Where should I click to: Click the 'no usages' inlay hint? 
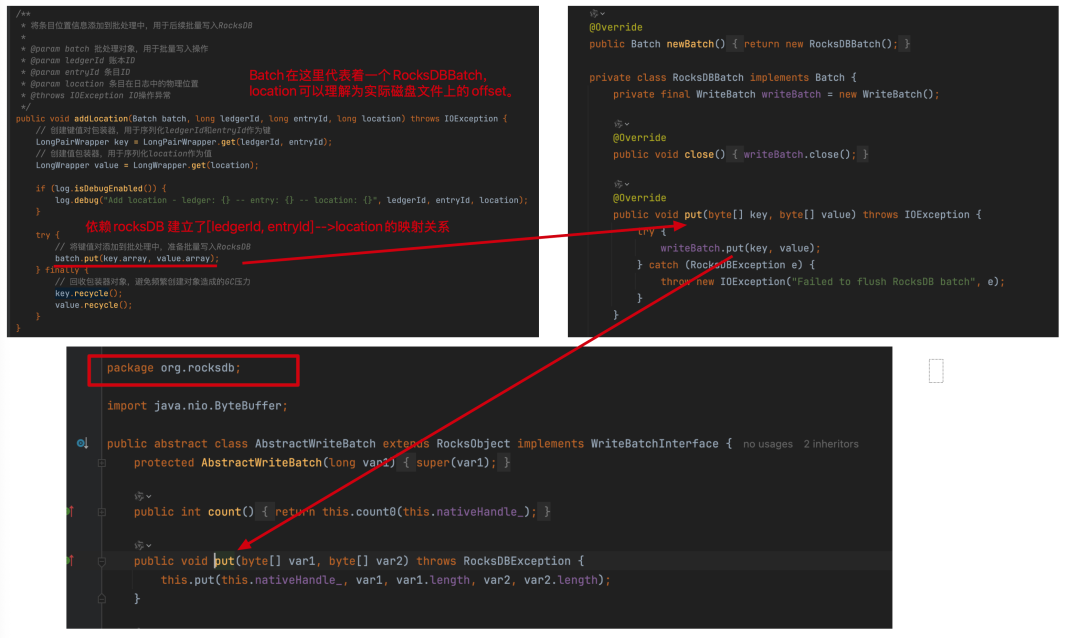[x=767, y=444]
